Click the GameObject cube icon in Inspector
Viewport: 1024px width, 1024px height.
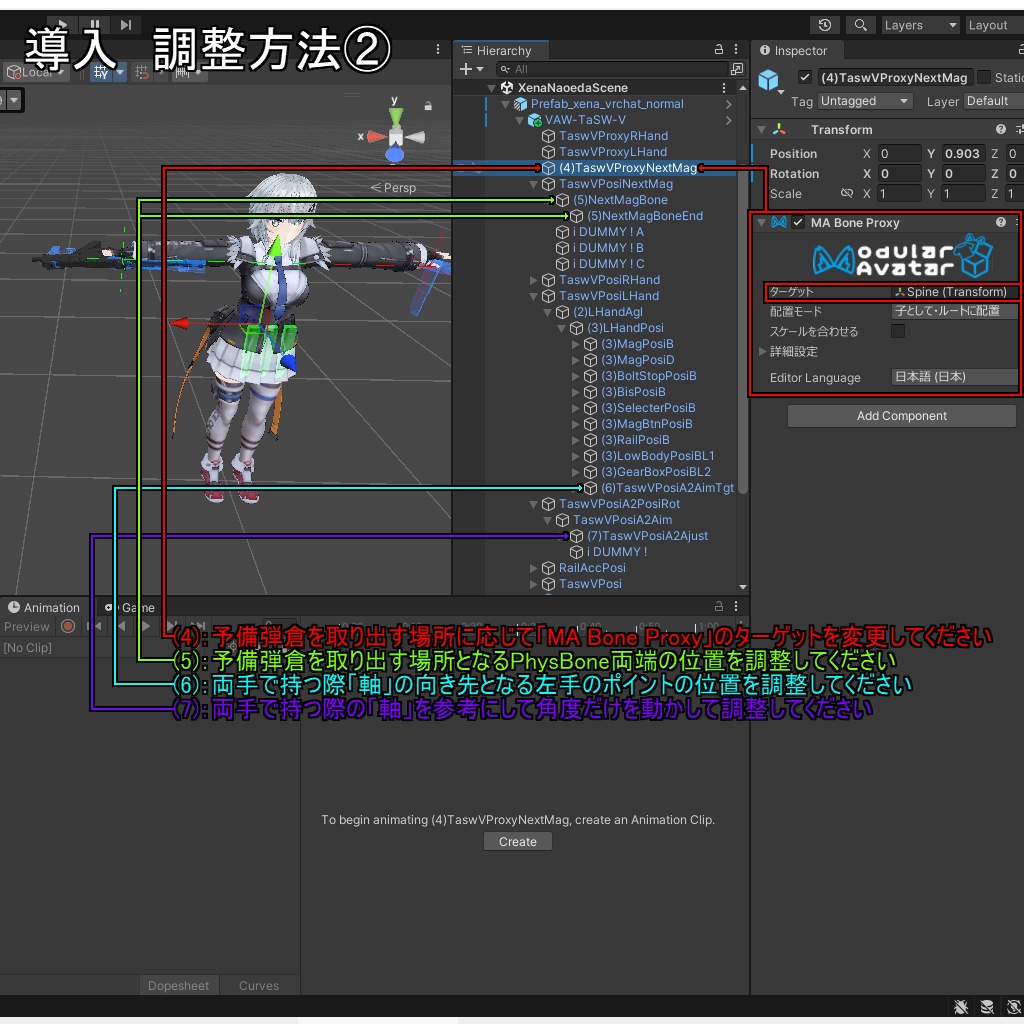(x=769, y=80)
